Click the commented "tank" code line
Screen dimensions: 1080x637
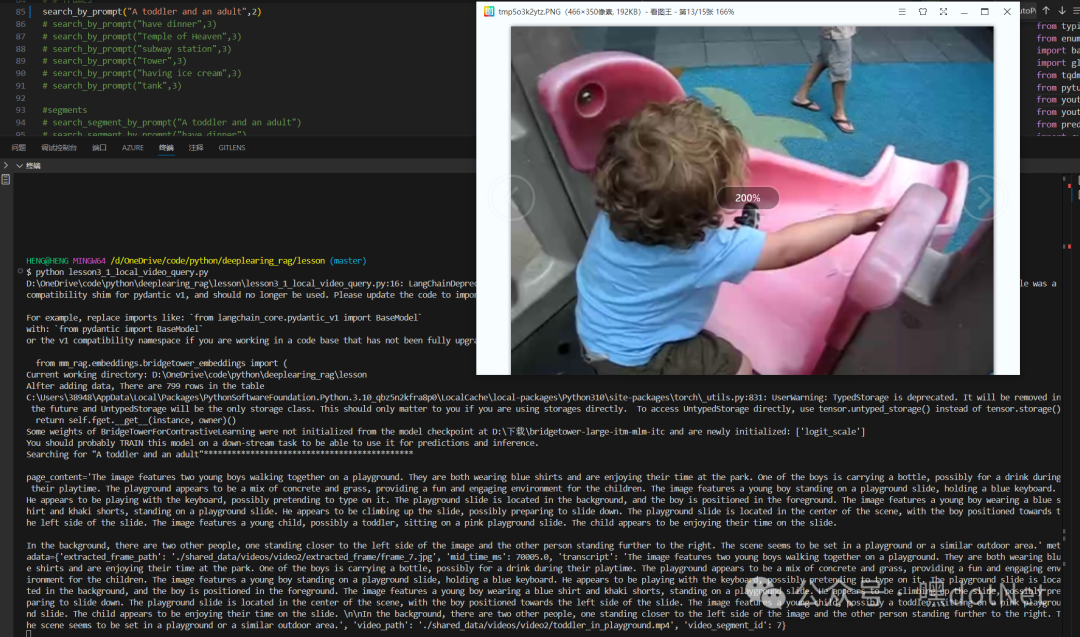pyautogui.click(x=112, y=85)
